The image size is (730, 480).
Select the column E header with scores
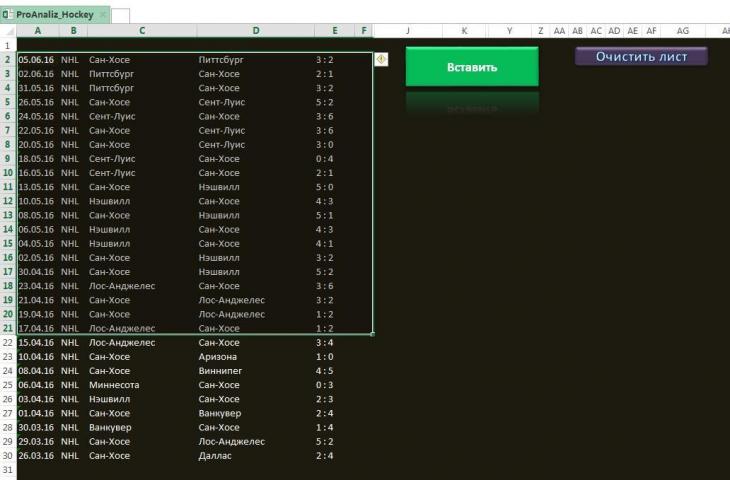(x=334, y=31)
